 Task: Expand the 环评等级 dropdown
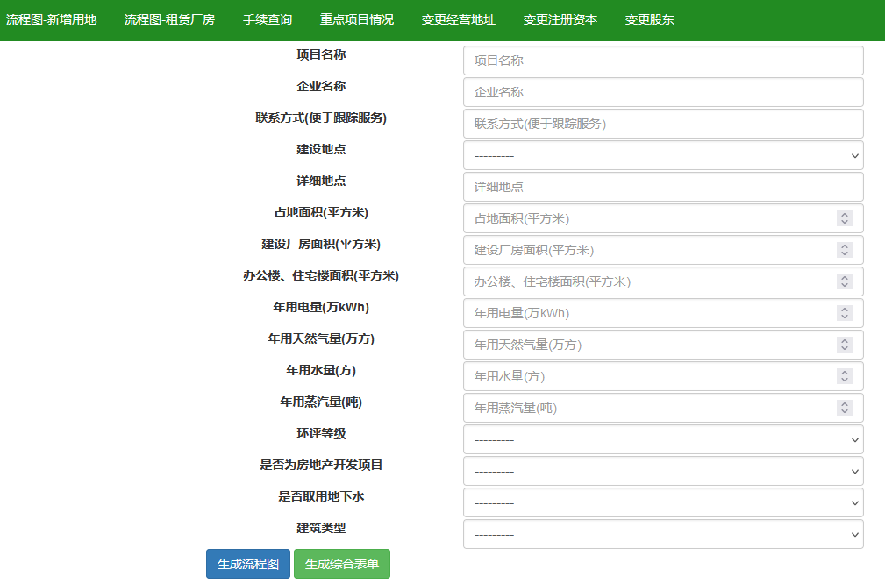663,440
